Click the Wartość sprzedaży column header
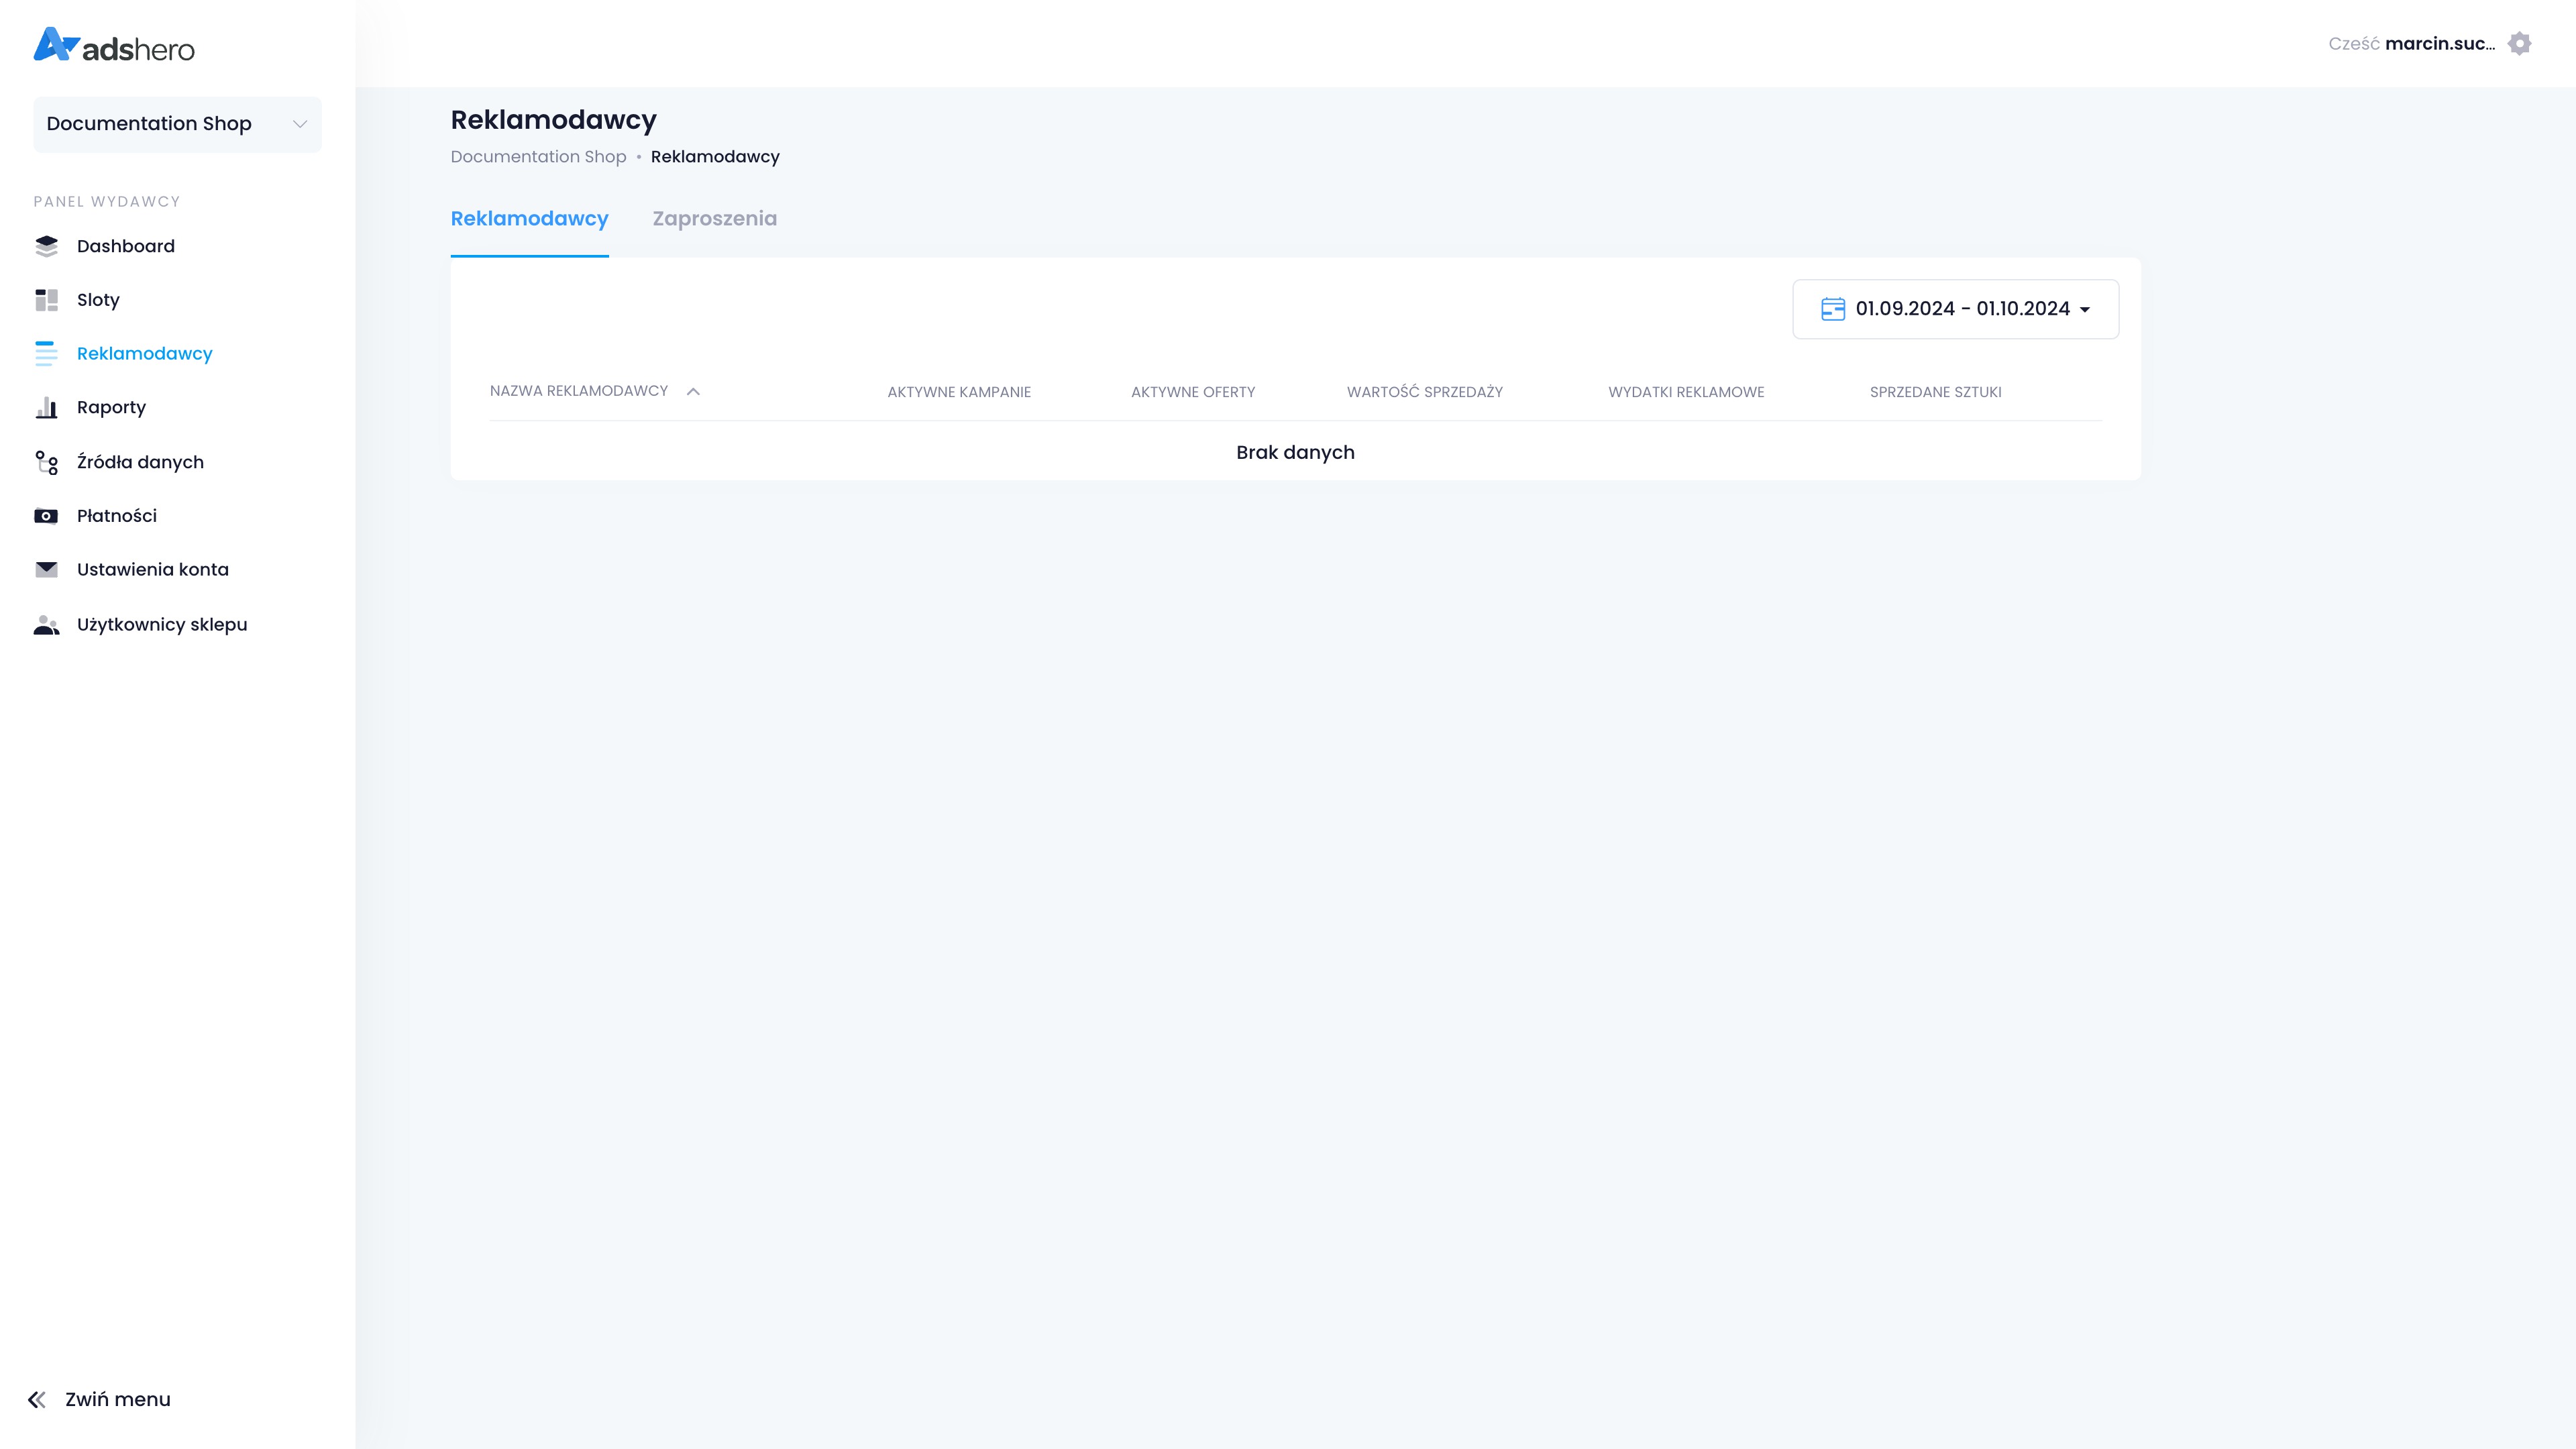Viewport: 2576px width, 1449px height. click(x=1424, y=392)
